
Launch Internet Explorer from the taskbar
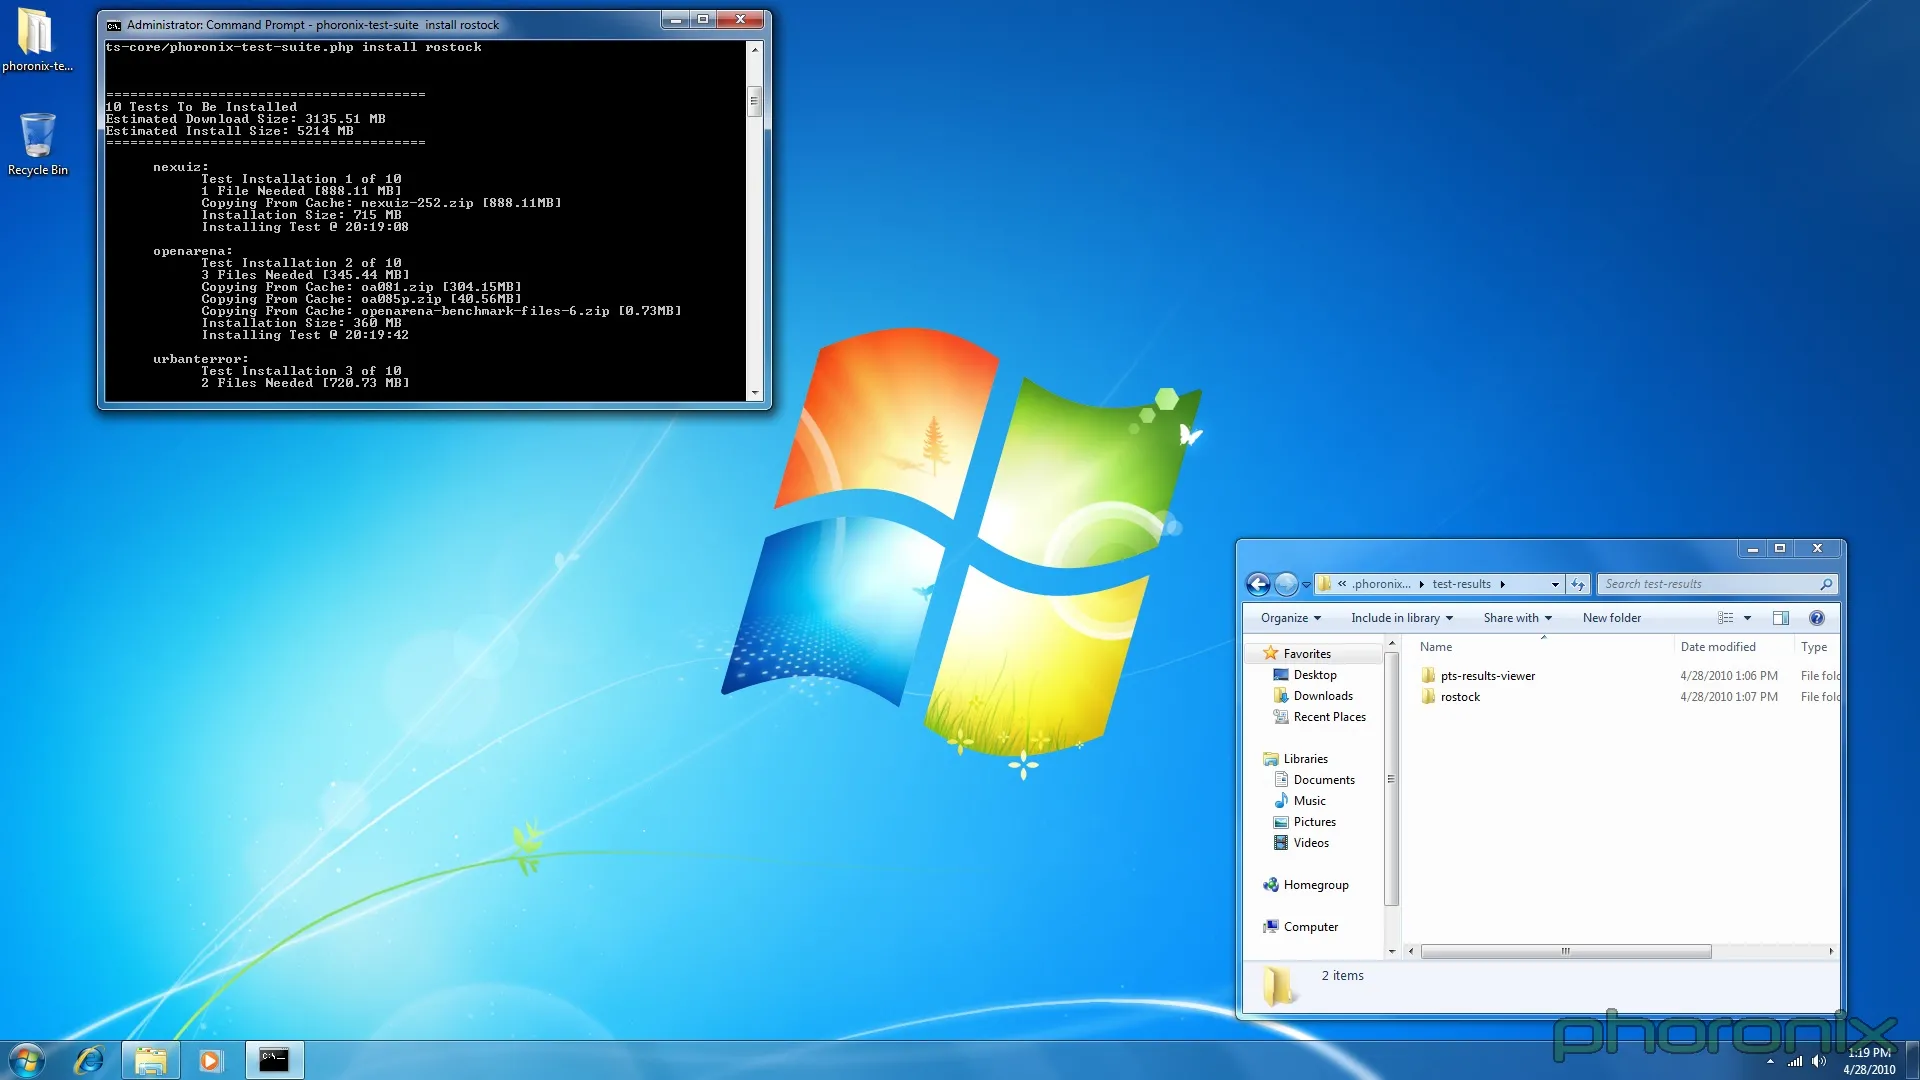tap(89, 1060)
